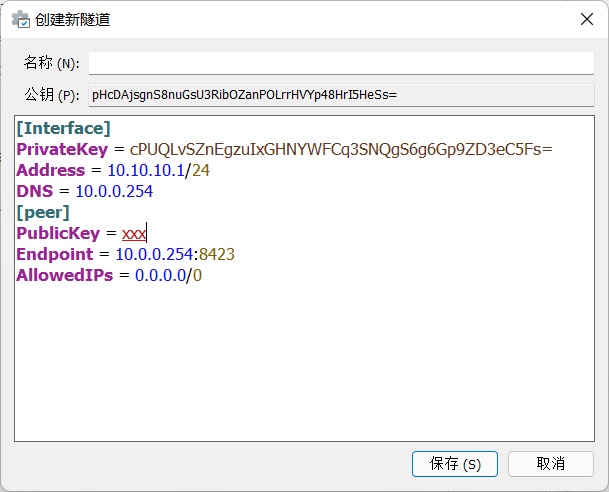Click the AllowedIPs keyword
Viewport: 609px width, 492px height.
tap(65, 275)
